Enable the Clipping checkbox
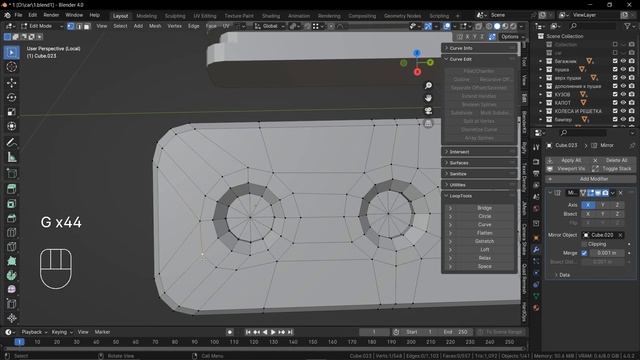This screenshot has height=360, width=640. click(584, 244)
